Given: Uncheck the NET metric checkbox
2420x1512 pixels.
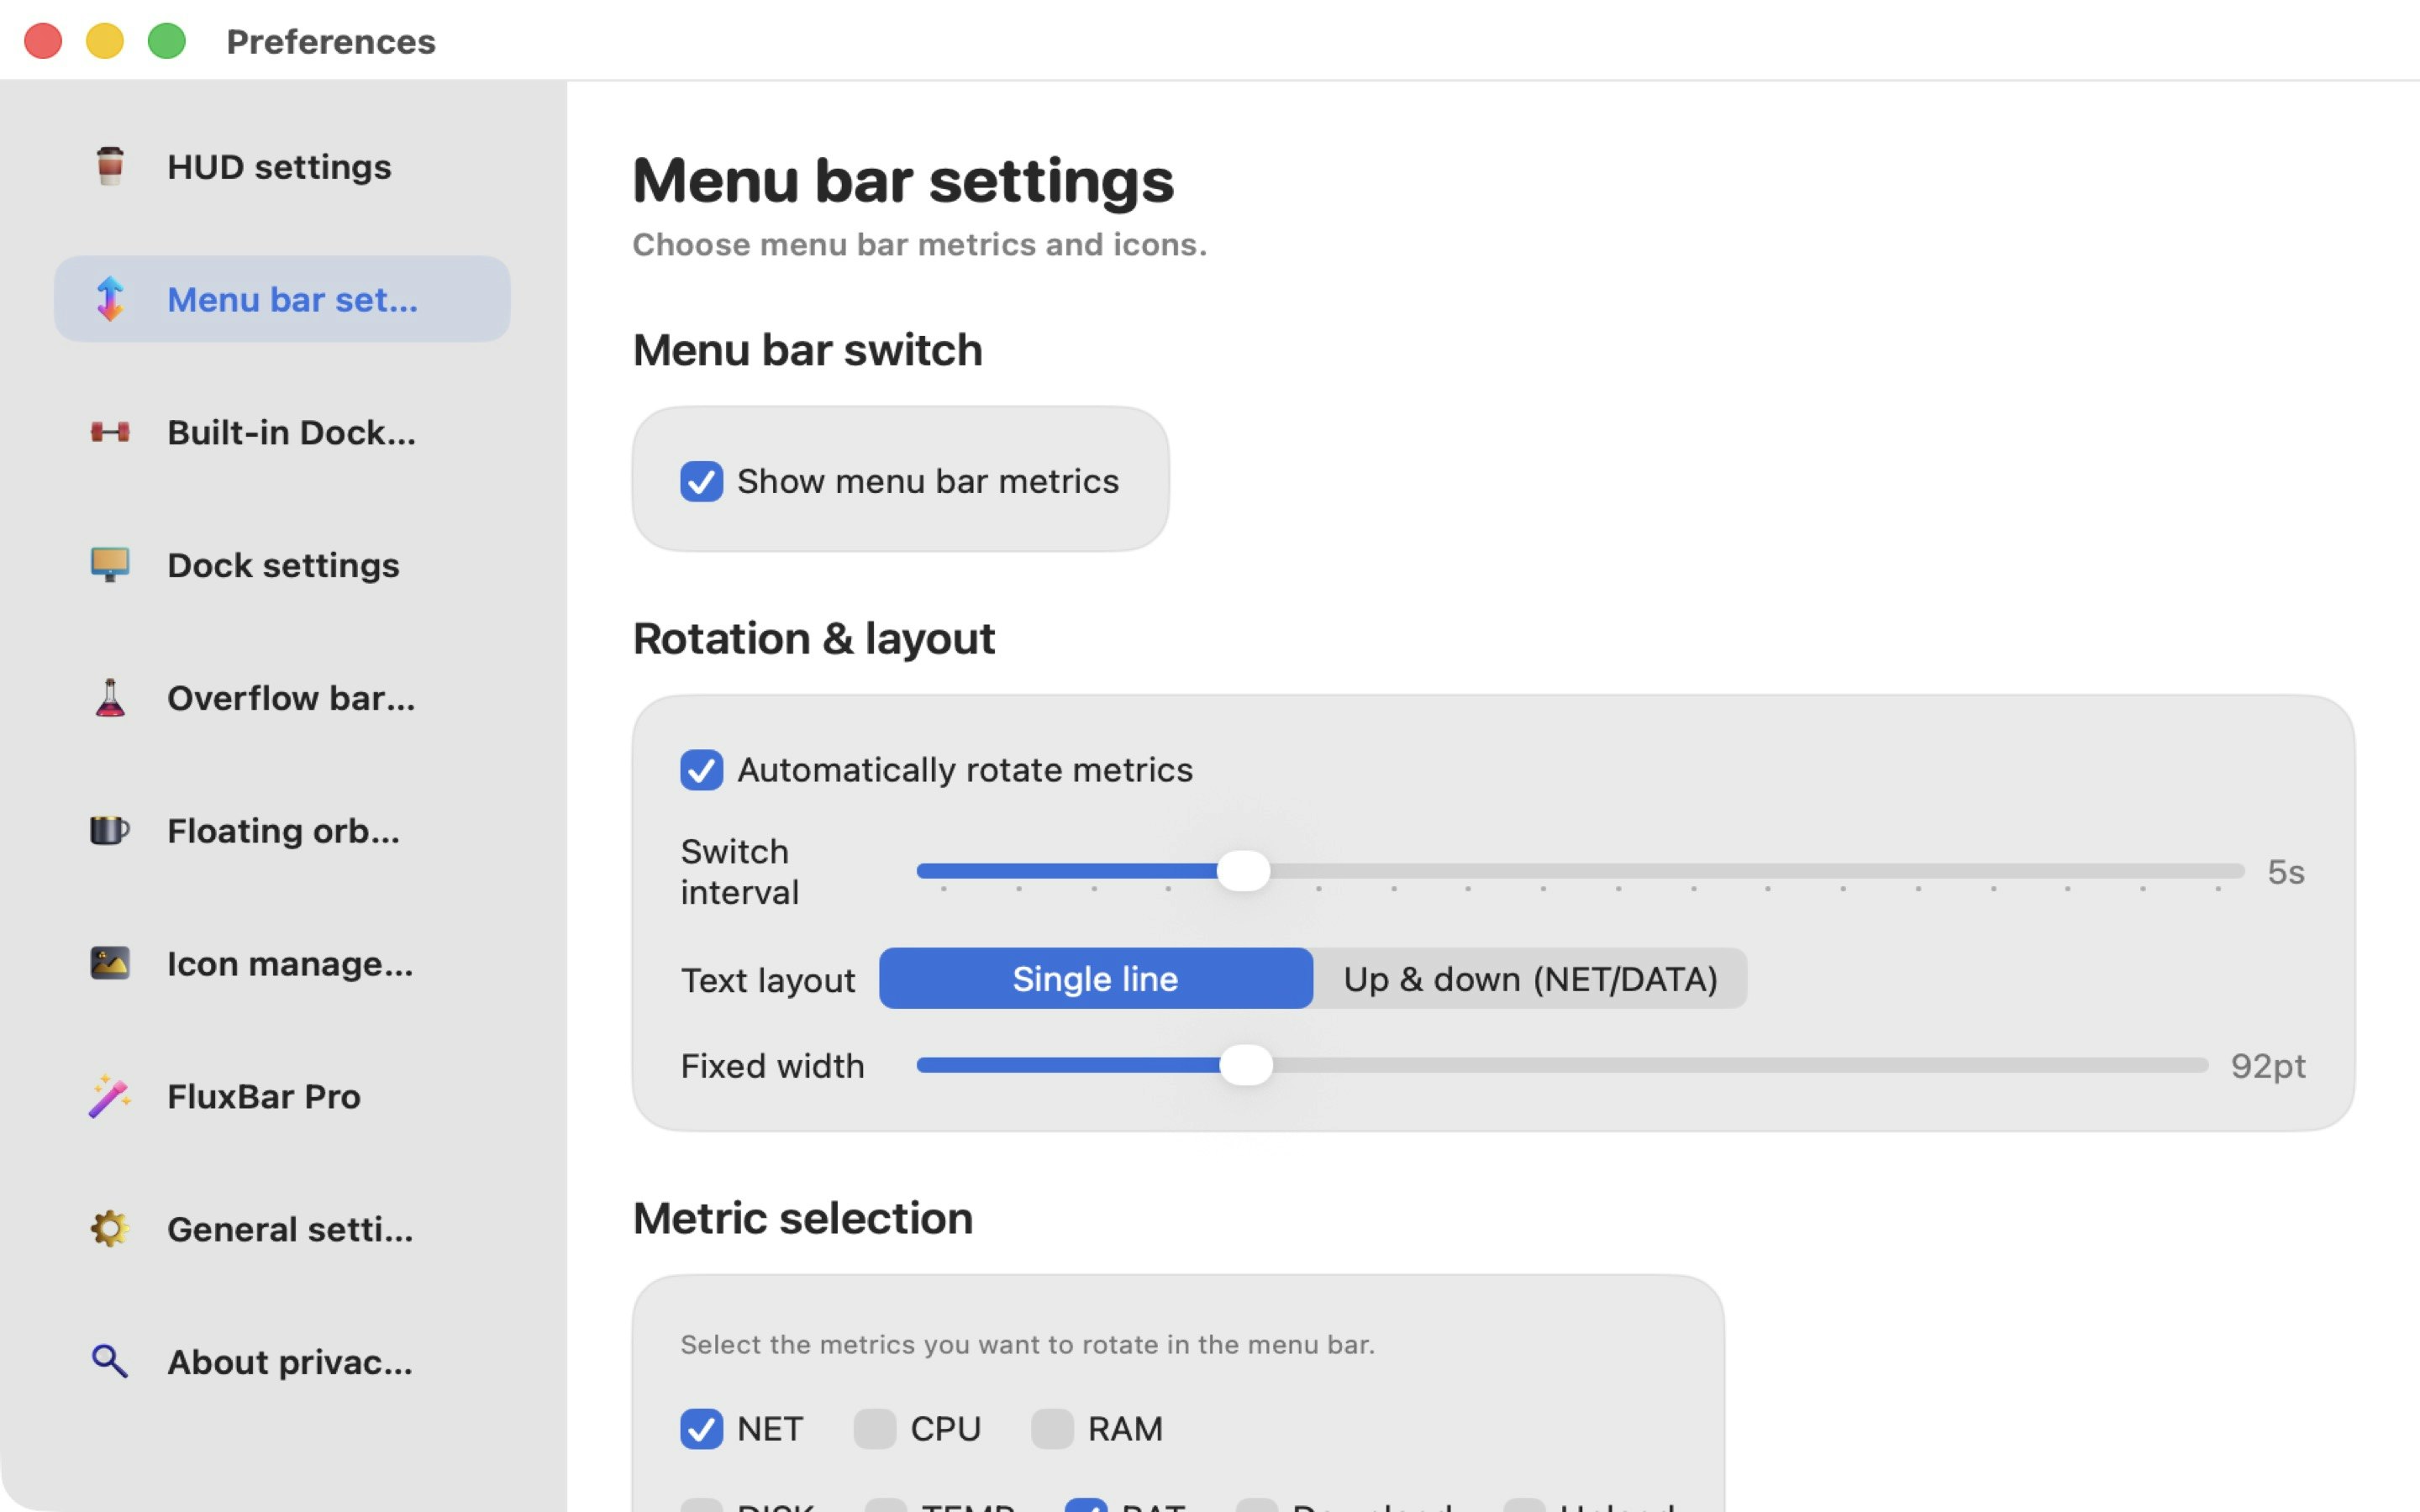Looking at the screenshot, I should pyautogui.click(x=701, y=1429).
